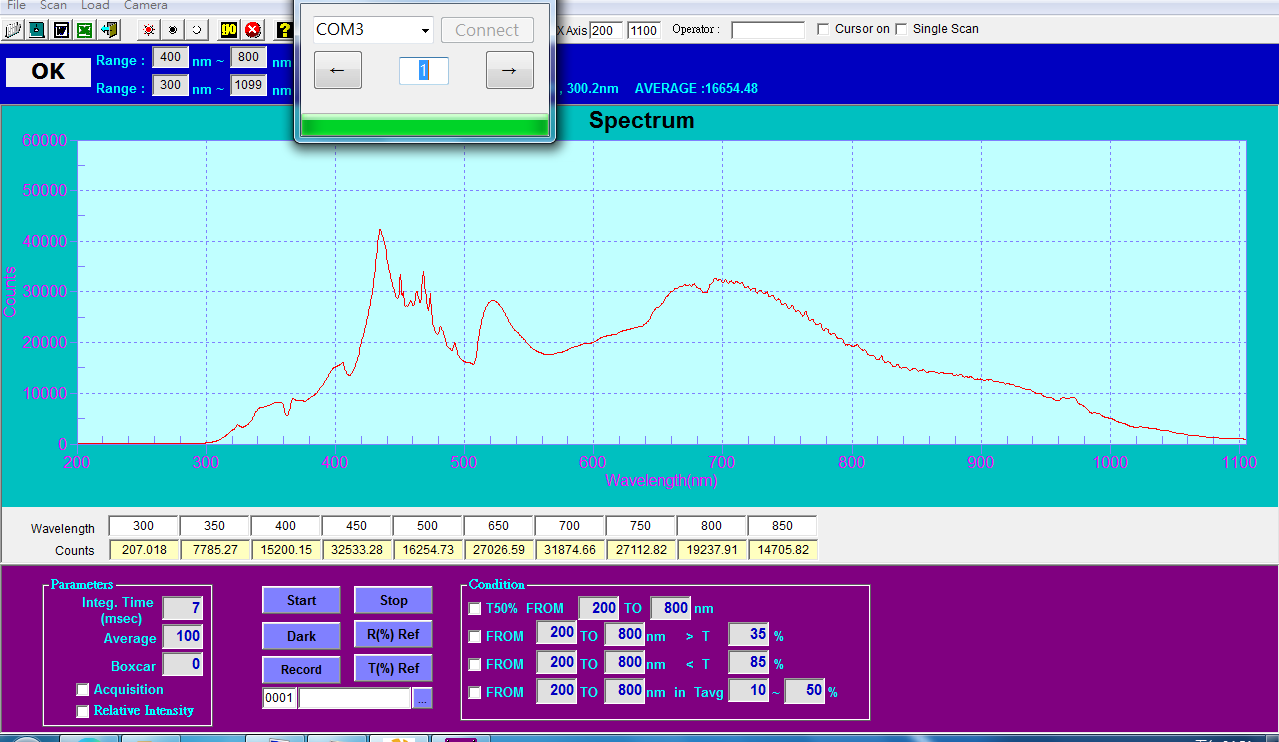Open the Load menu

coord(95,6)
